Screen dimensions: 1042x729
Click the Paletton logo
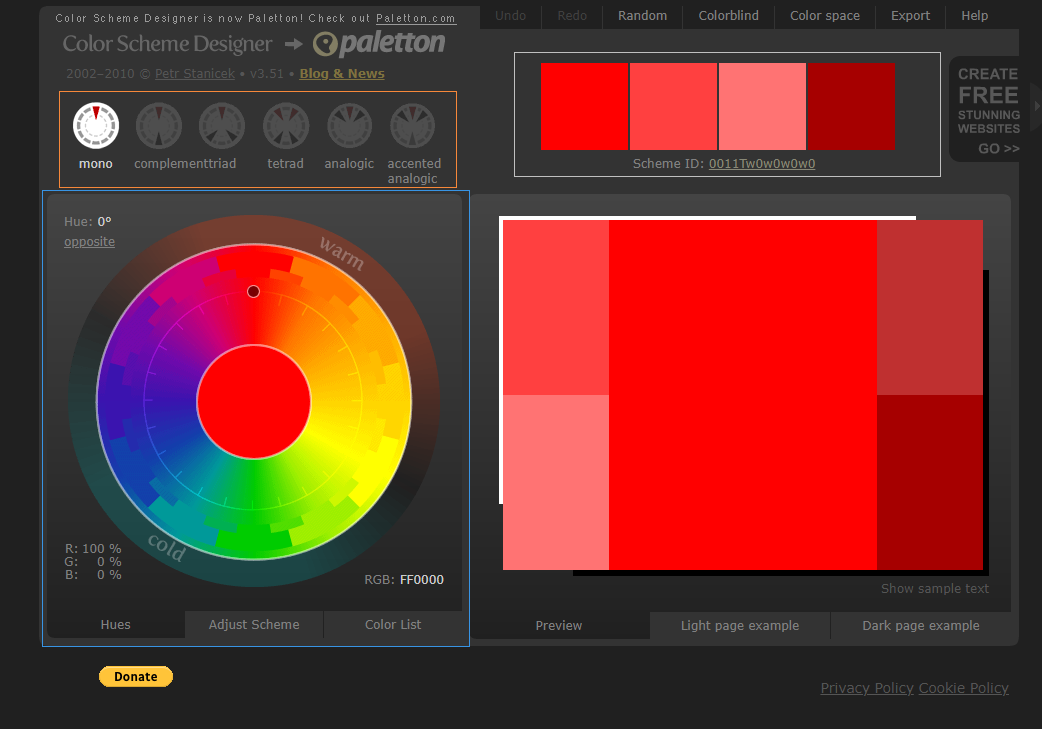379,44
